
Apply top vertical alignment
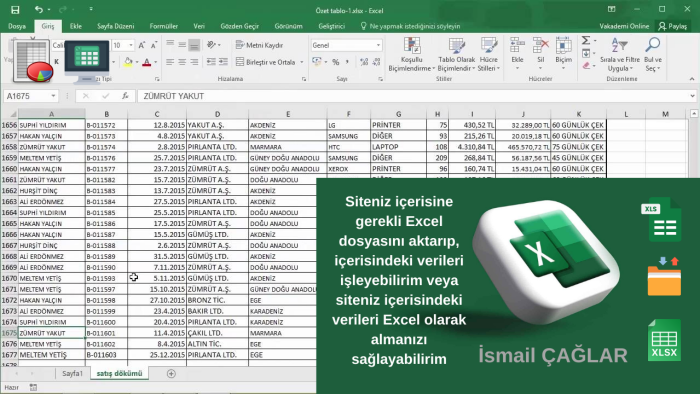170,45
